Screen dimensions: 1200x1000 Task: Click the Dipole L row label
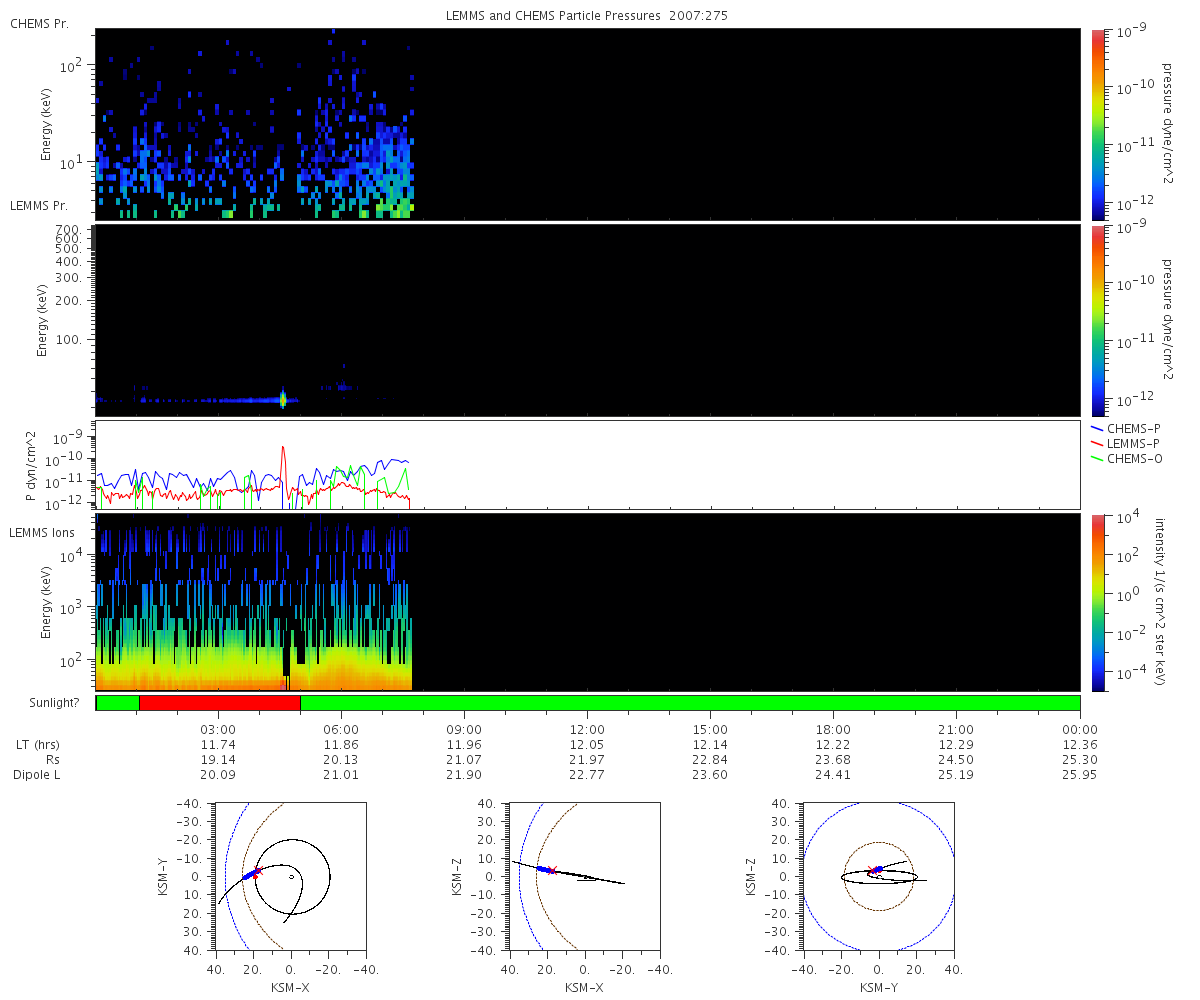click(x=38, y=775)
